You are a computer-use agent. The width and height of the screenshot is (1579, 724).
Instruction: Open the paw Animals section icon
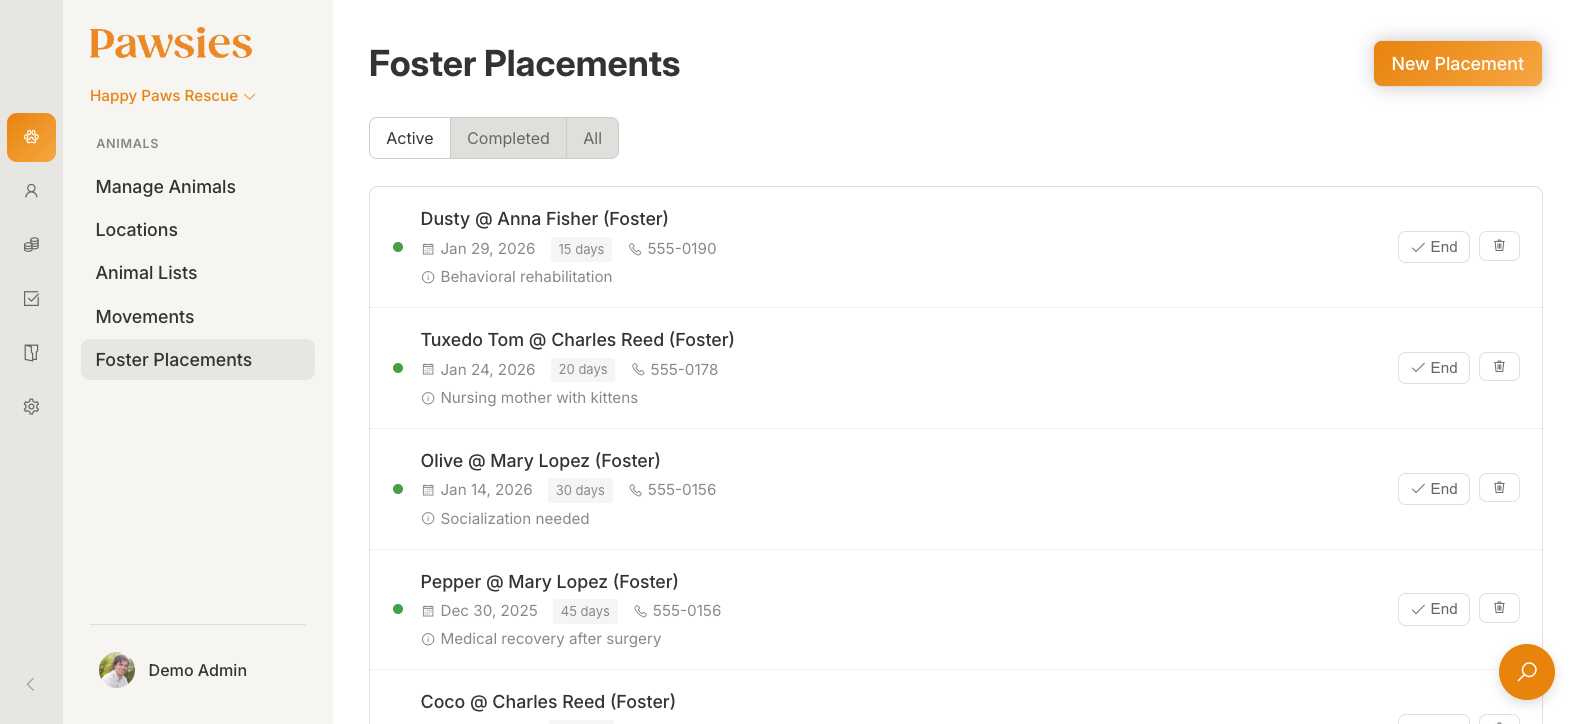pos(31,137)
